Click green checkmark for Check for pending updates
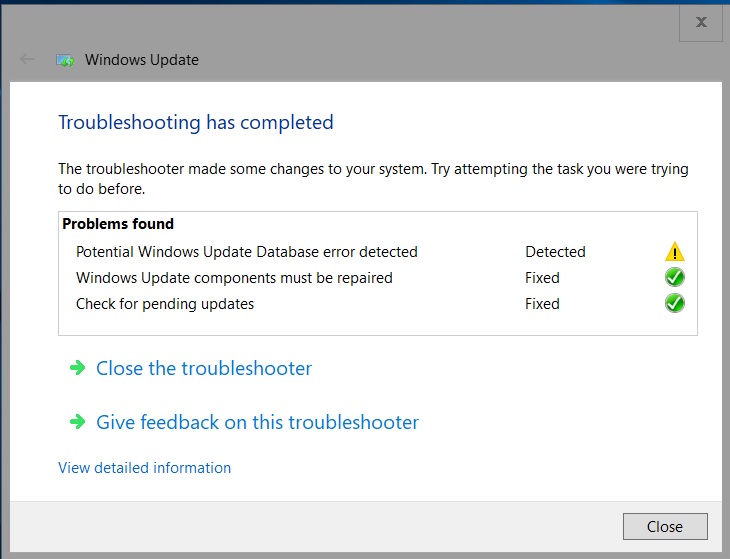The width and height of the screenshot is (730, 559). pos(675,303)
